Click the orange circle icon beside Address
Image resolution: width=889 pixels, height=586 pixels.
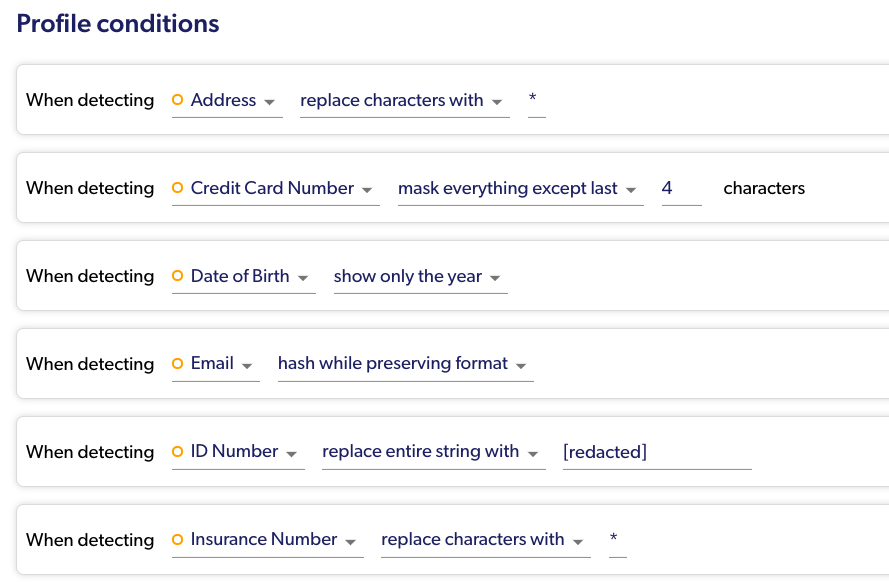[x=178, y=100]
